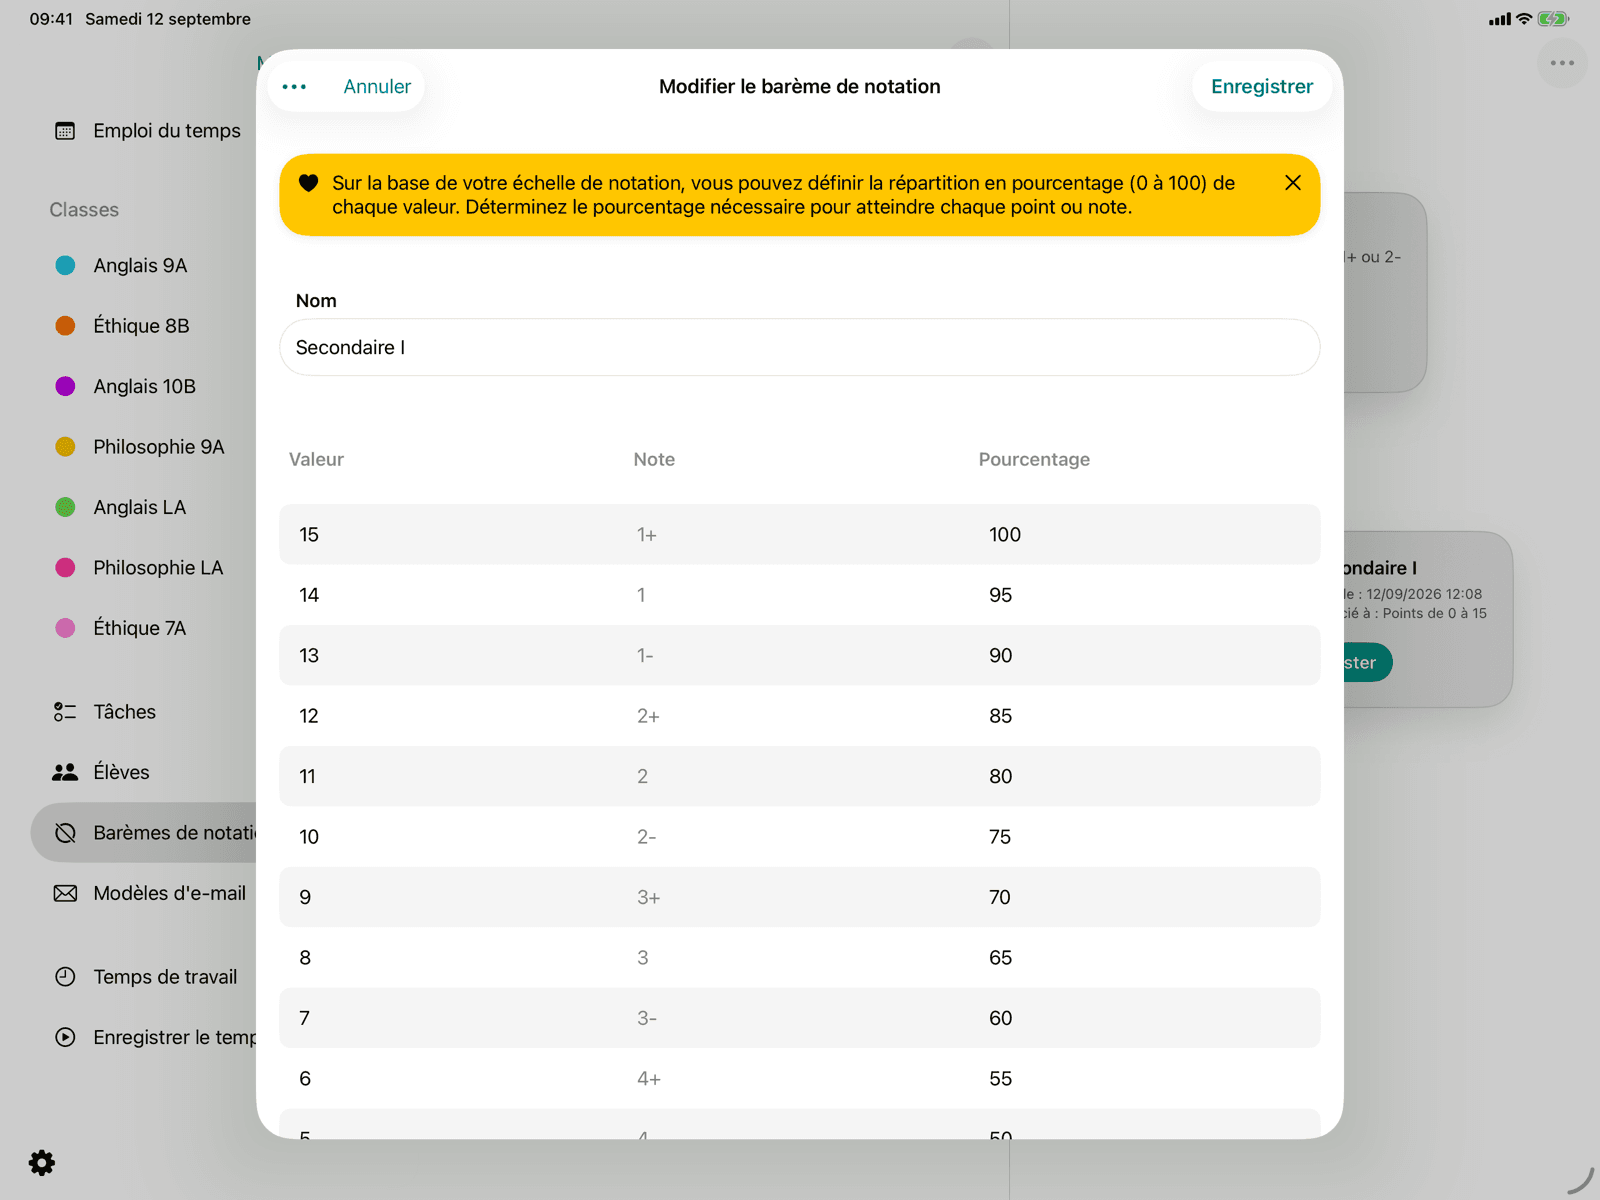Select Philosophie LA class

(x=158, y=568)
